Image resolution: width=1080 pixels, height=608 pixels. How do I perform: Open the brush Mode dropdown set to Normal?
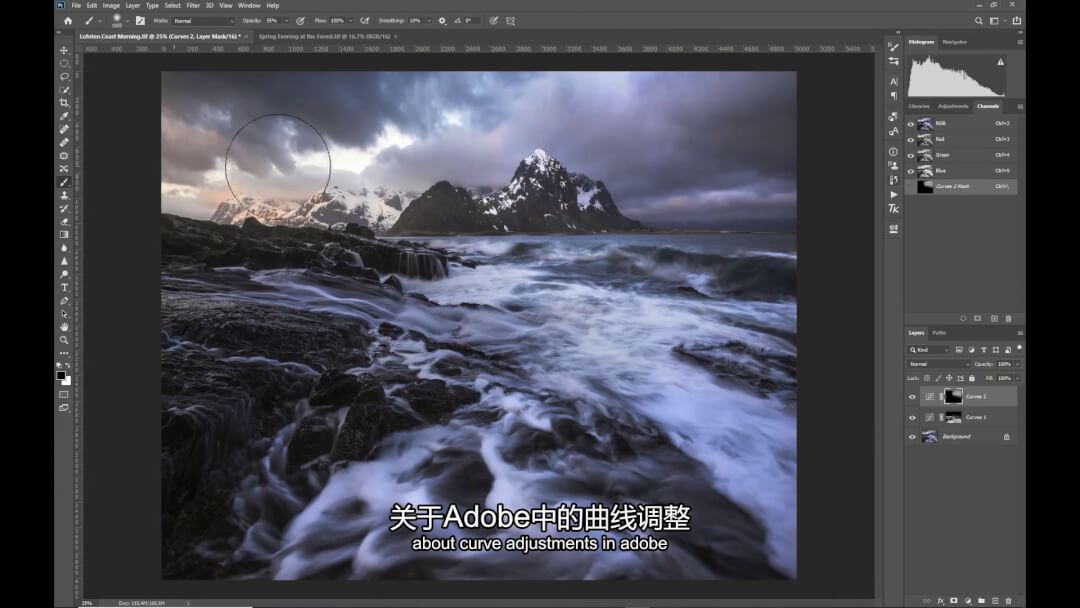click(203, 21)
